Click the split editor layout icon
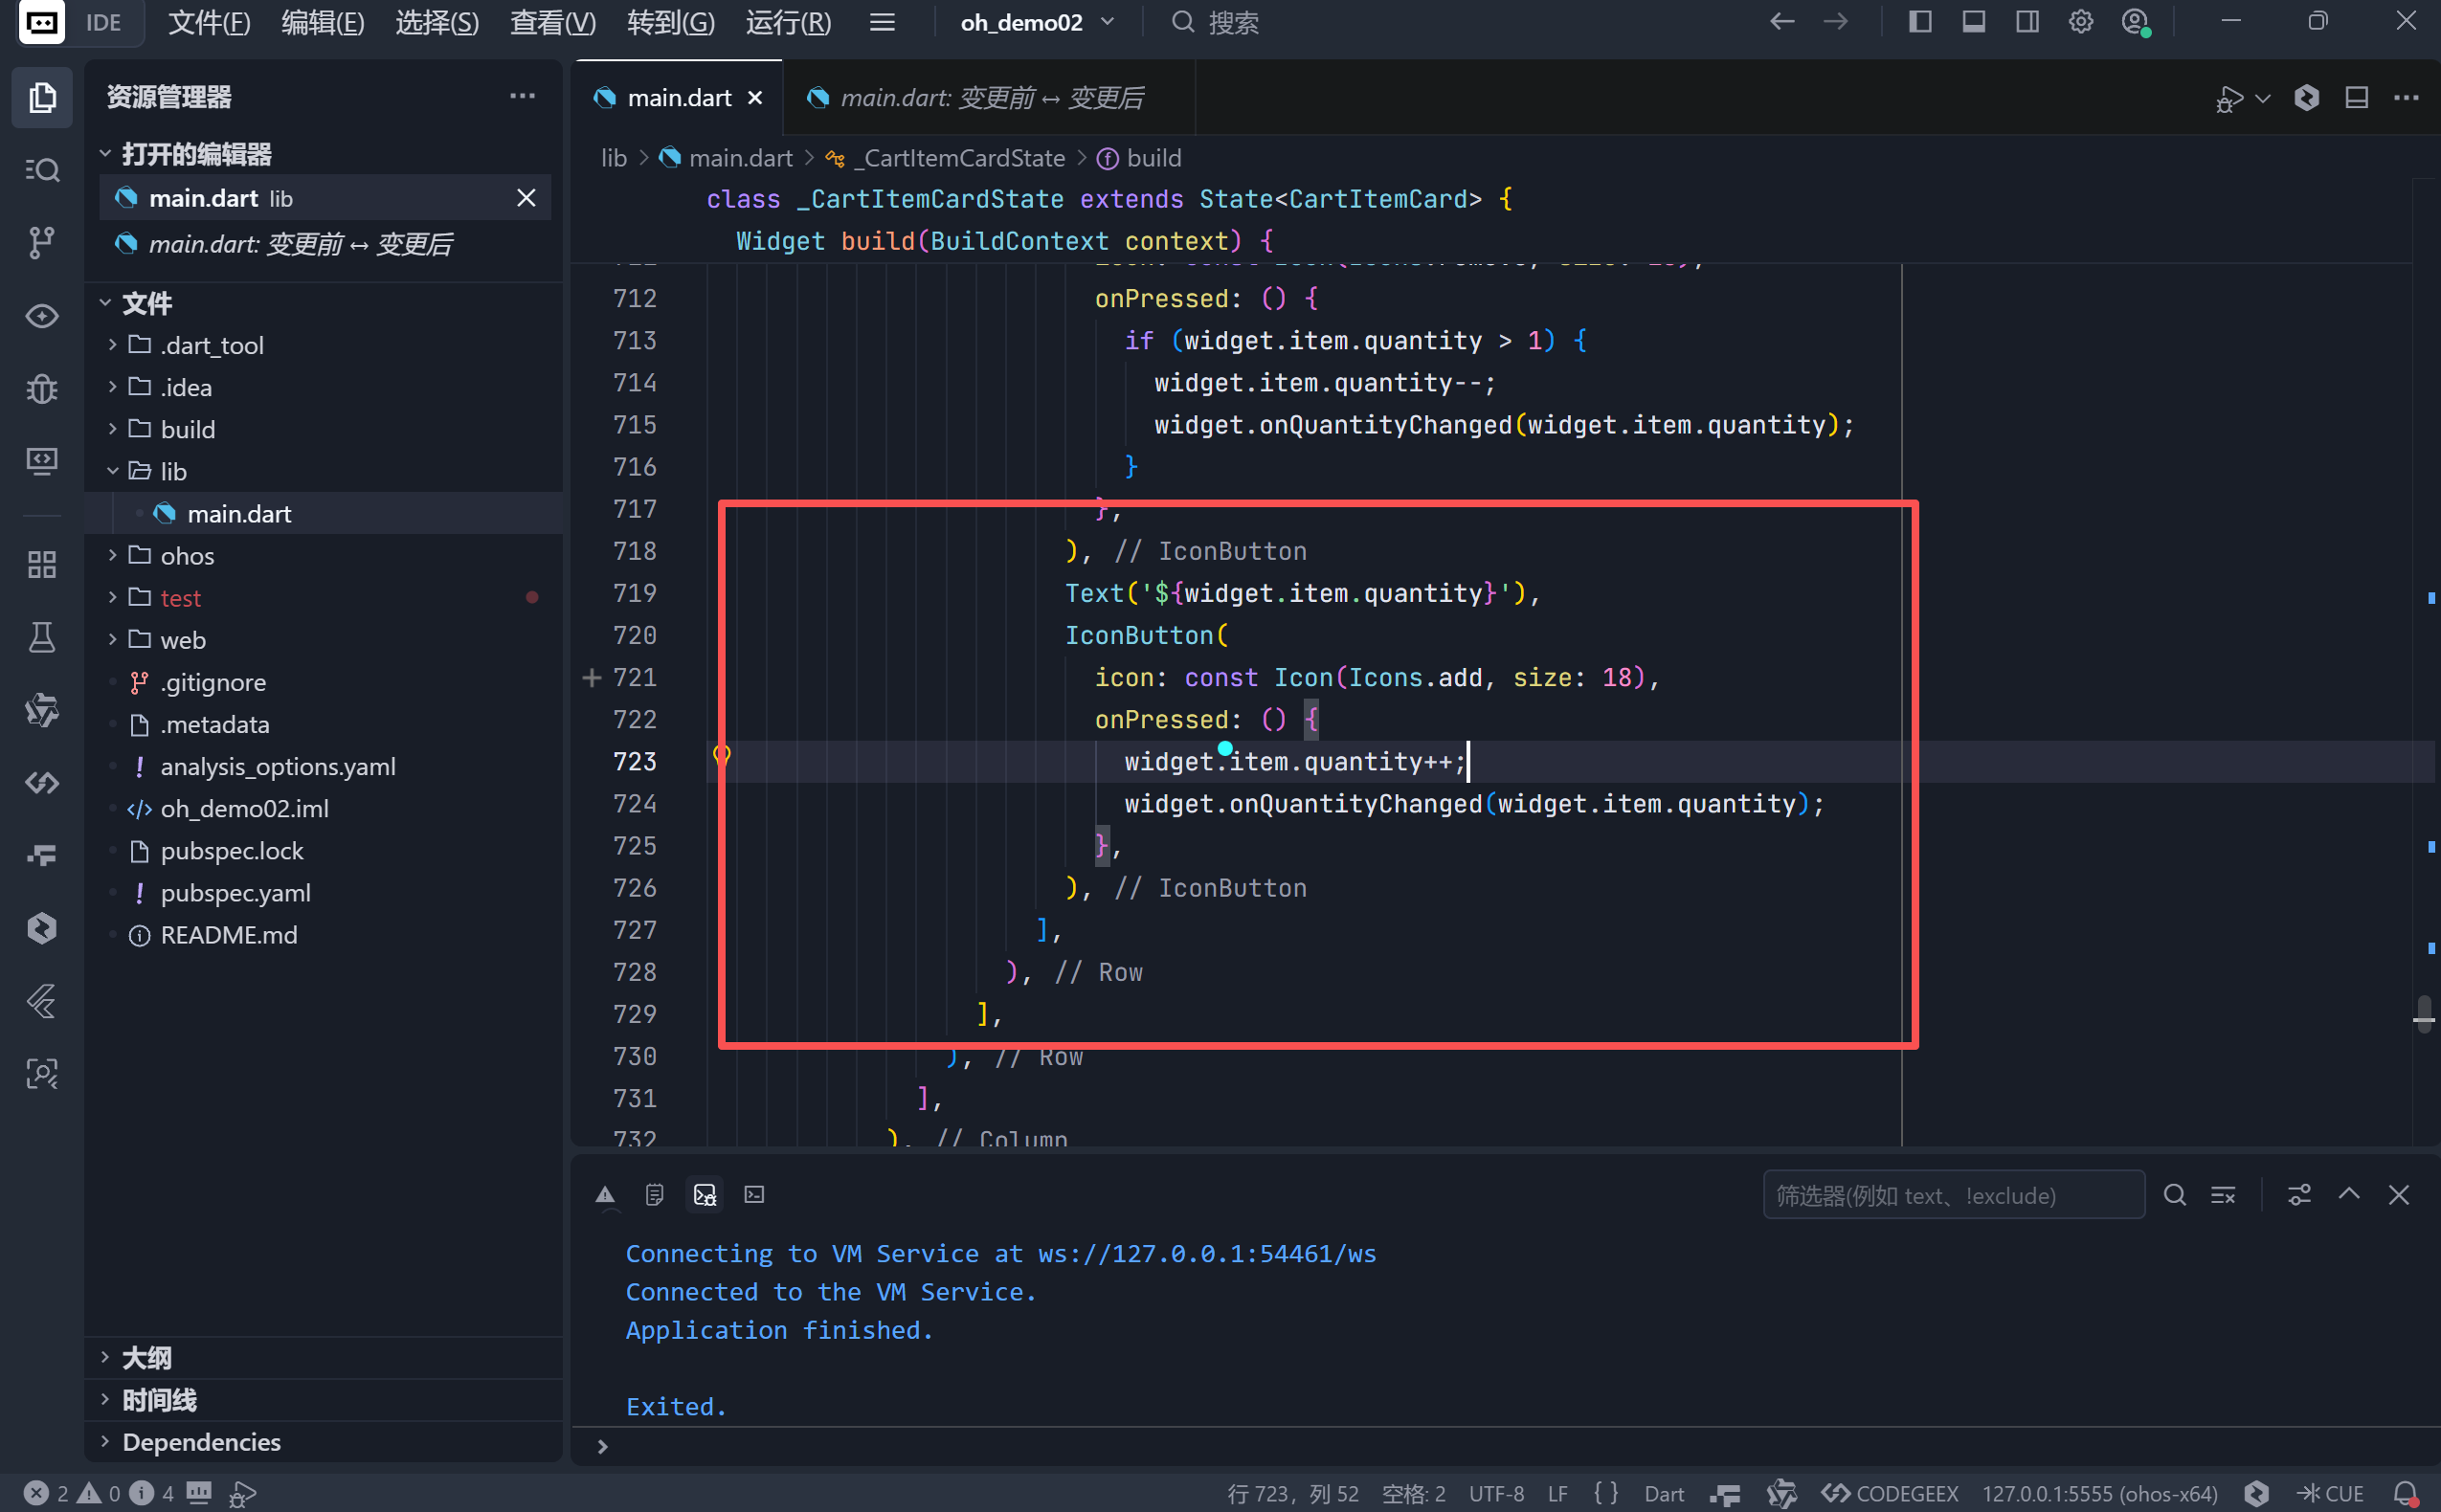2441x1512 pixels. (2356, 98)
